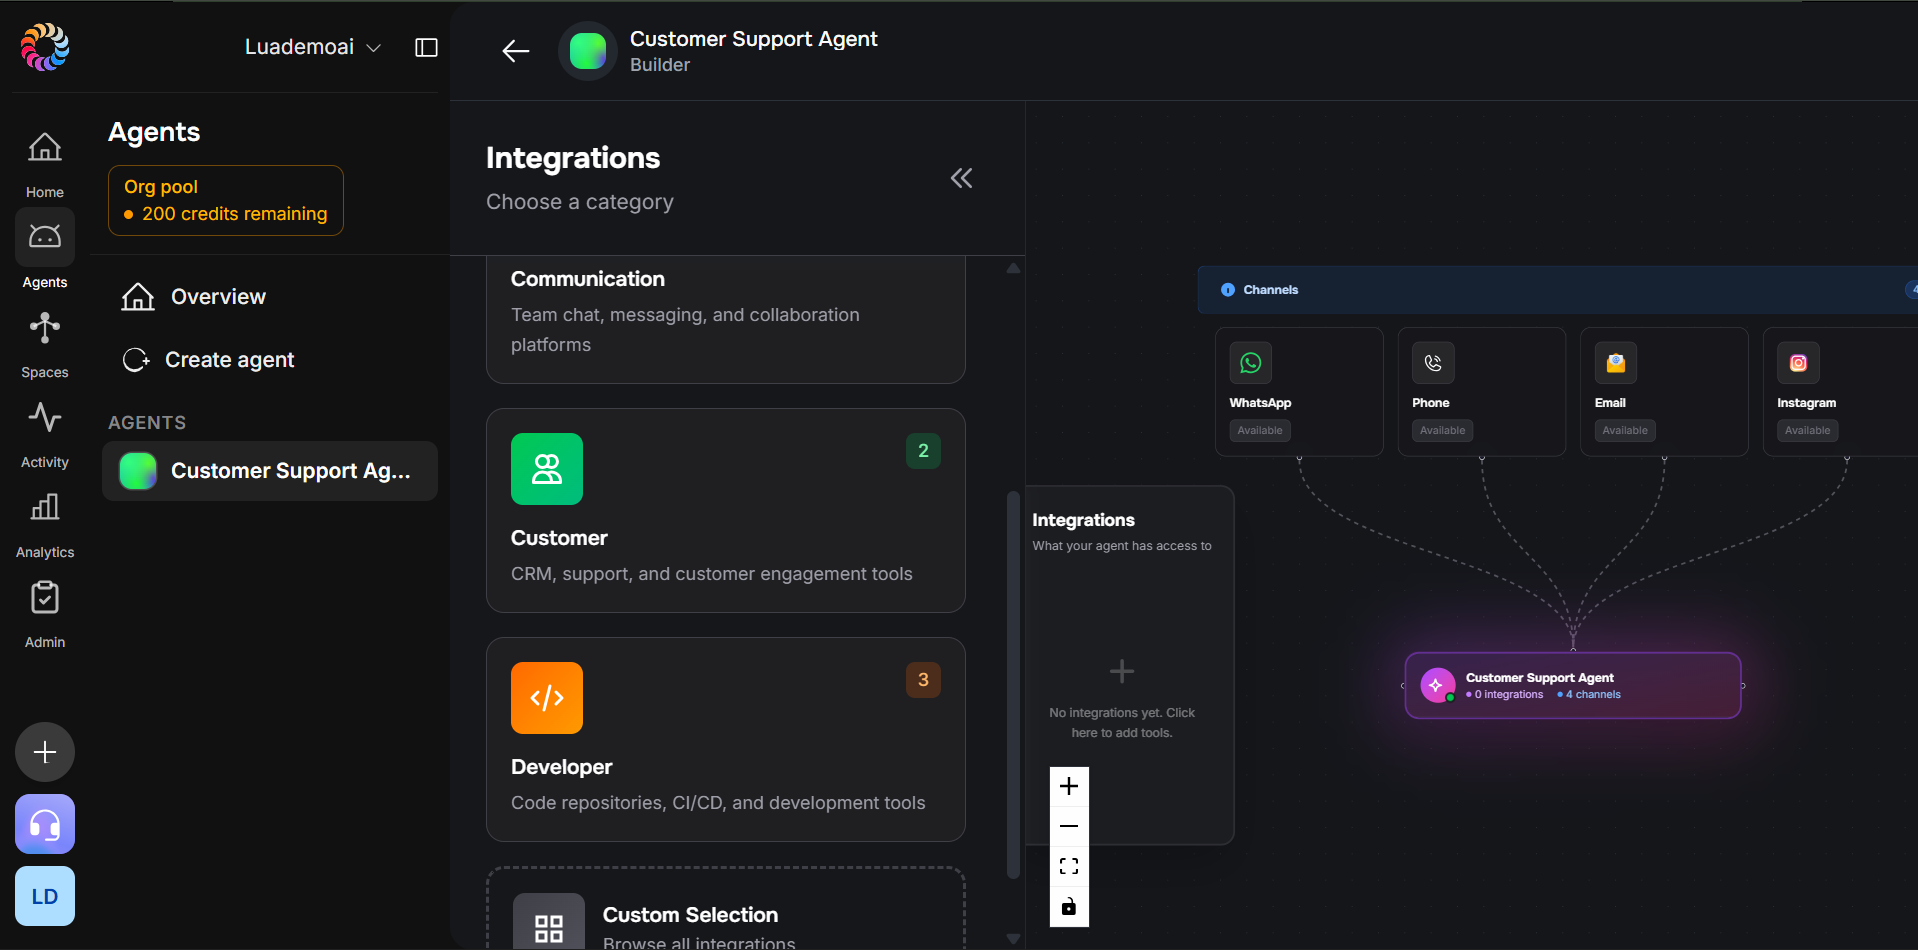
Task: Click the Phone channel icon
Action: pyautogui.click(x=1433, y=363)
